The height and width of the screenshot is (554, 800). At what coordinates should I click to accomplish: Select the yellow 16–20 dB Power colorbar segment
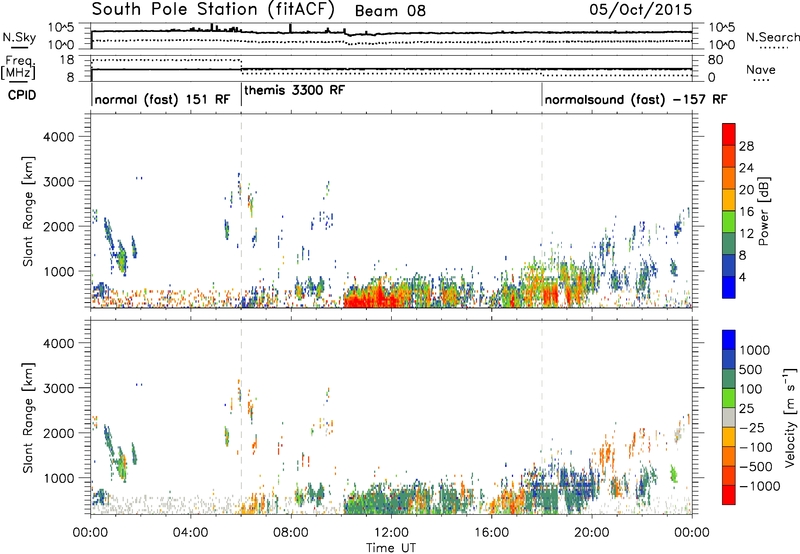point(729,199)
